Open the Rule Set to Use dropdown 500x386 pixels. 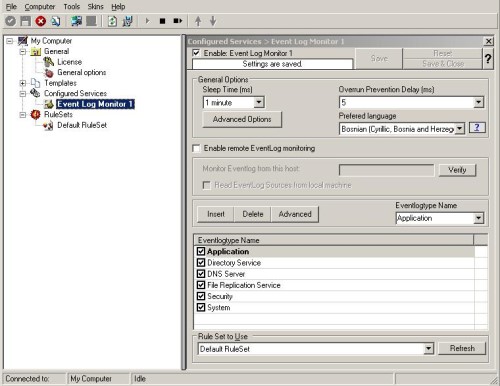point(428,349)
